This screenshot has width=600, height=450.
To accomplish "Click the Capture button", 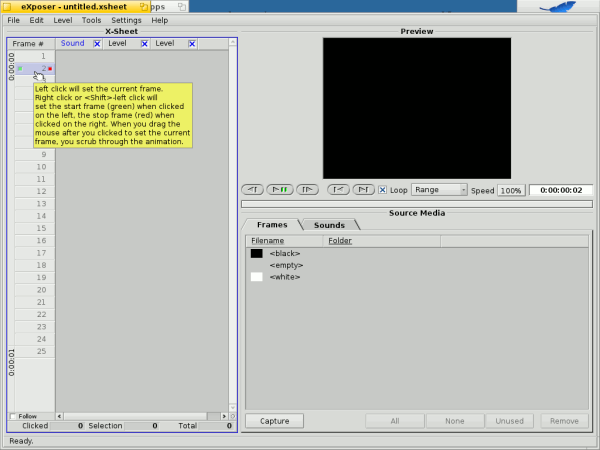I will (x=274, y=421).
